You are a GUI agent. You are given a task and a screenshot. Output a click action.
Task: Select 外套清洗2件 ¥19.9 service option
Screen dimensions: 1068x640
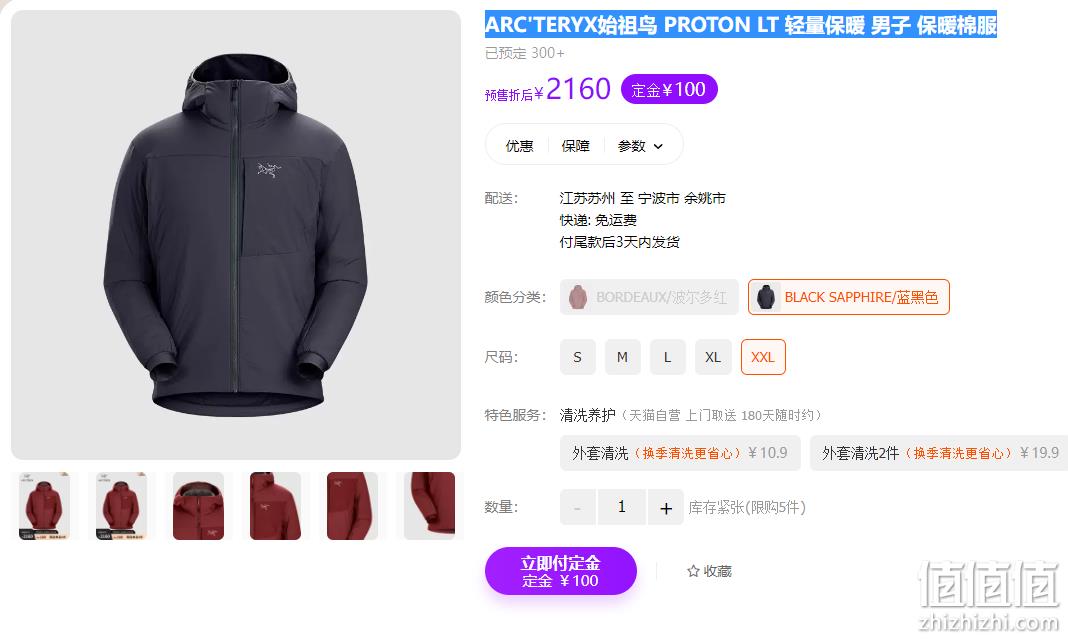click(x=939, y=453)
